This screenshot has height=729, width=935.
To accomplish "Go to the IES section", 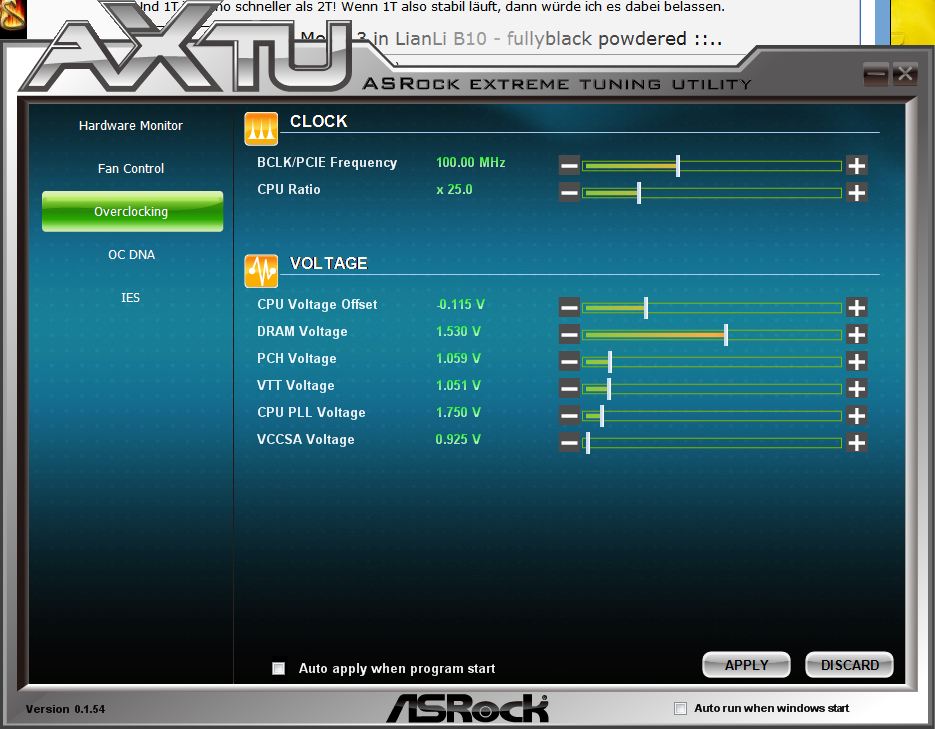I will click(x=131, y=297).
